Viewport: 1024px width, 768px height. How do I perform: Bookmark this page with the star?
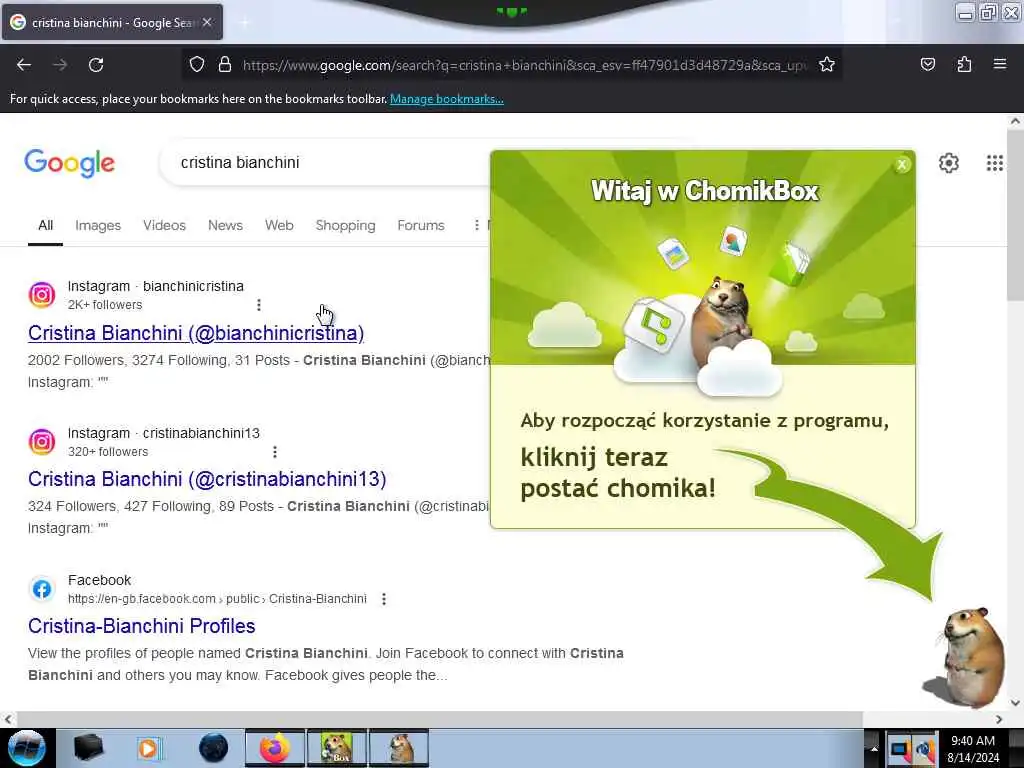tap(827, 65)
